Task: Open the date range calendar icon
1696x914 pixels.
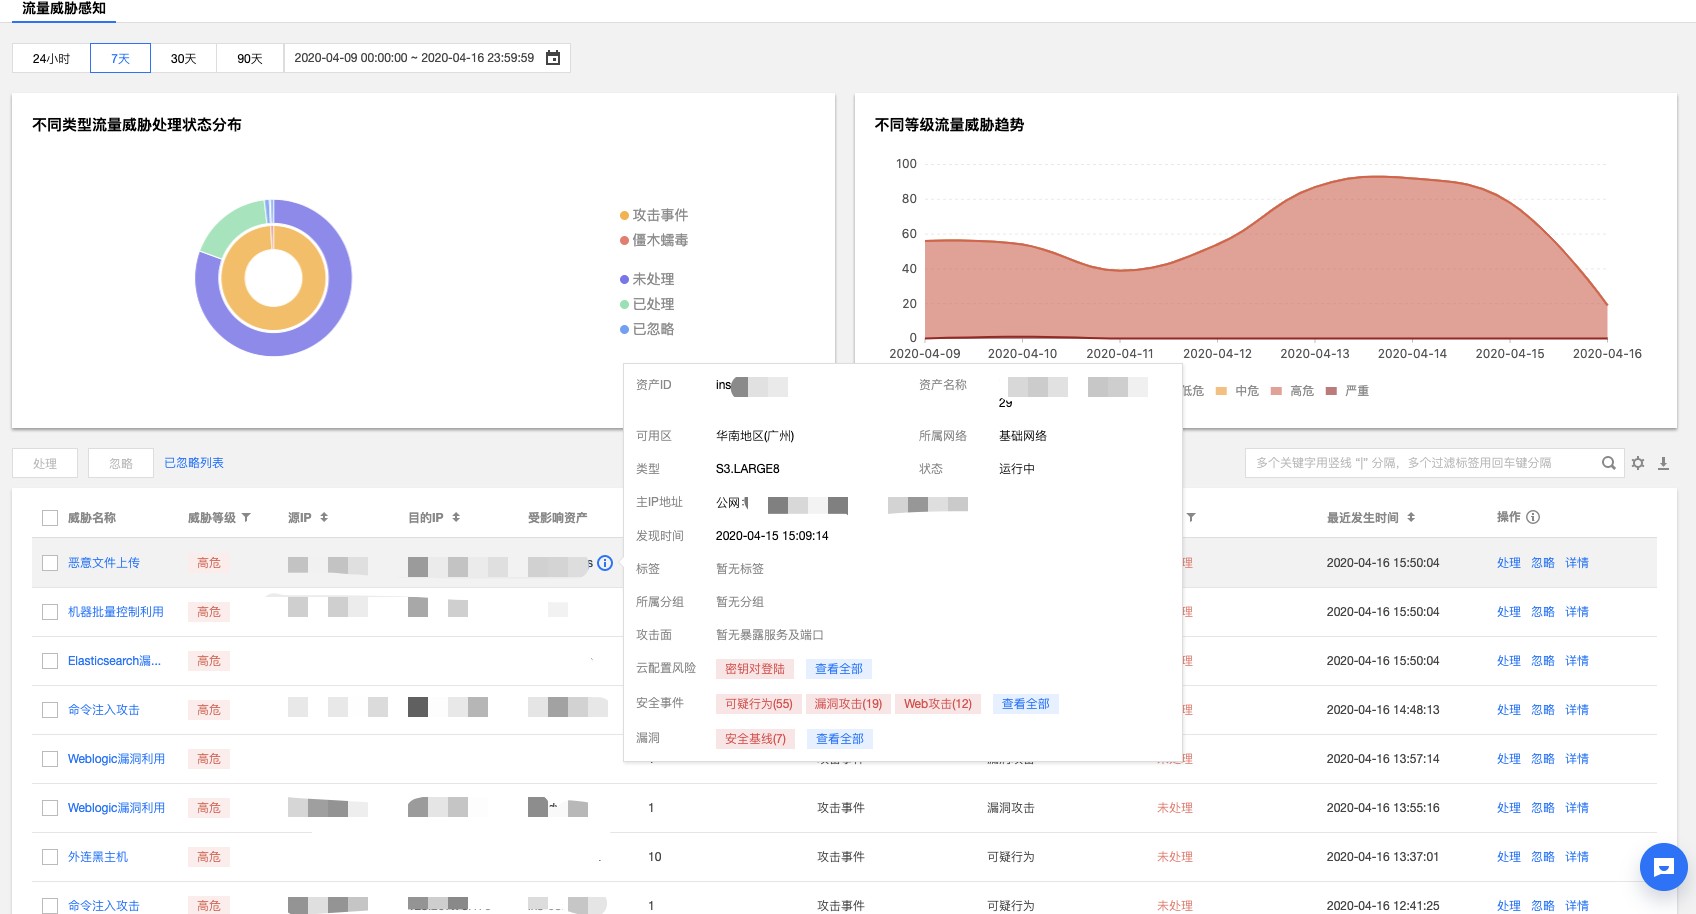Action: click(553, 58)
